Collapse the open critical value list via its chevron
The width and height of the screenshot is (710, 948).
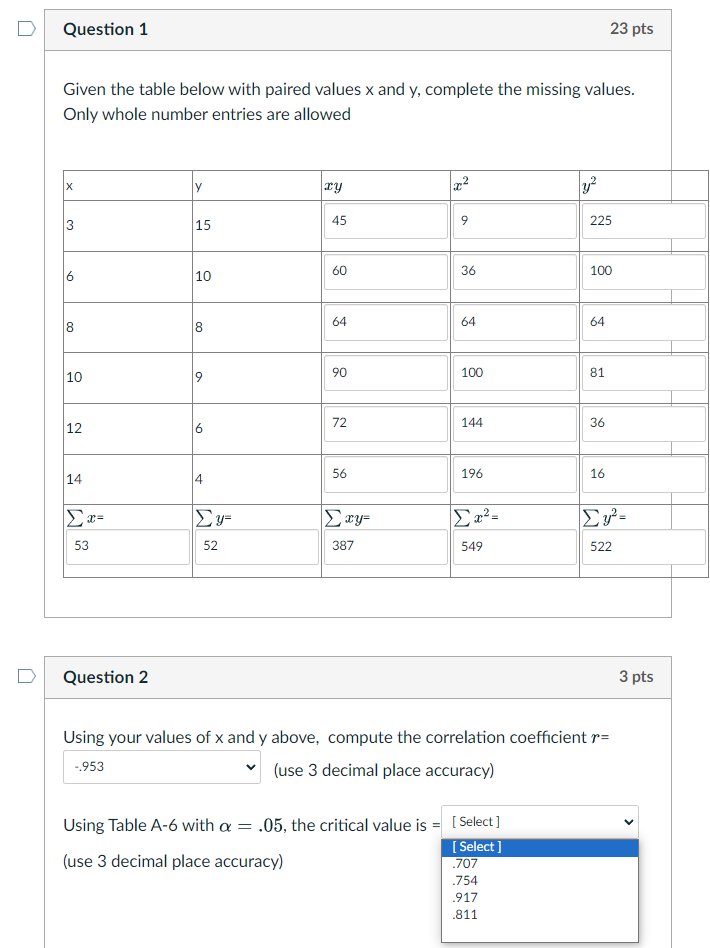click(x=626, y=821)
